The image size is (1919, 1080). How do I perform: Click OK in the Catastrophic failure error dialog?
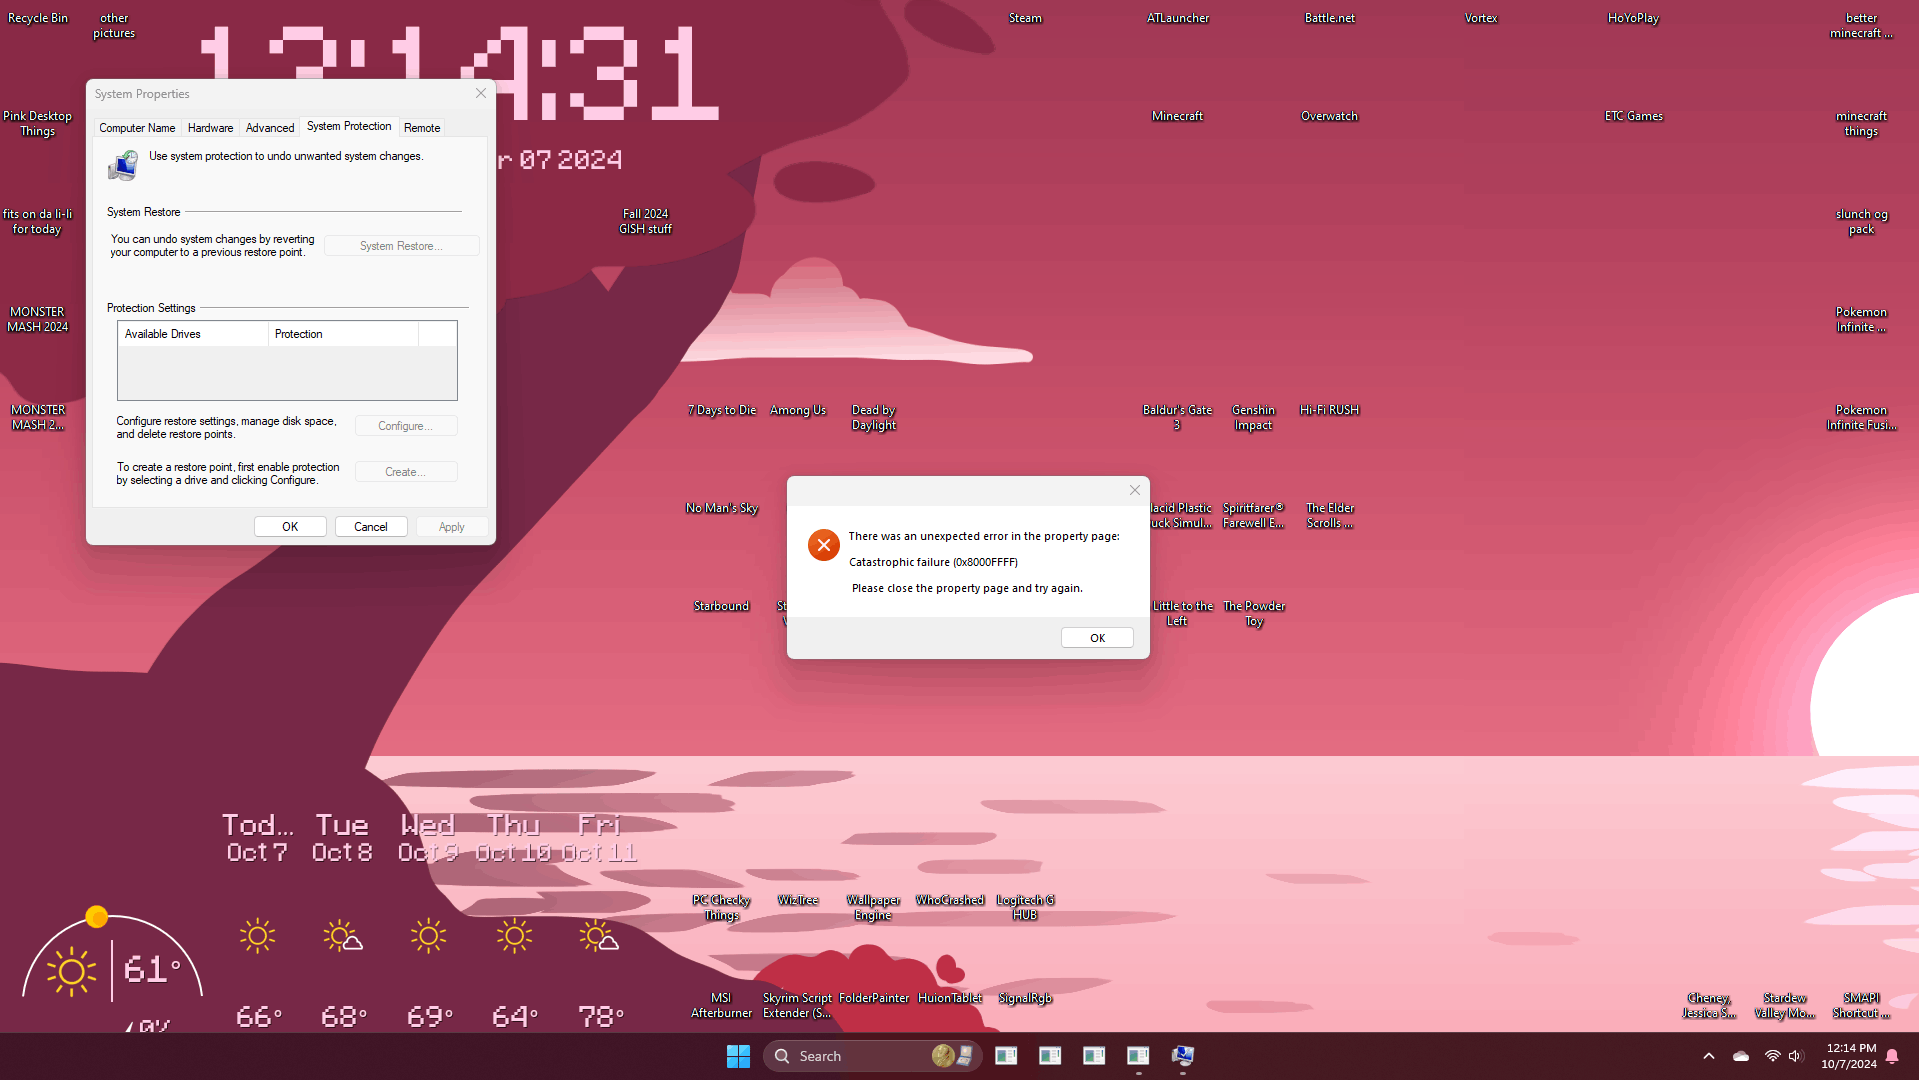click(1097, 638)
